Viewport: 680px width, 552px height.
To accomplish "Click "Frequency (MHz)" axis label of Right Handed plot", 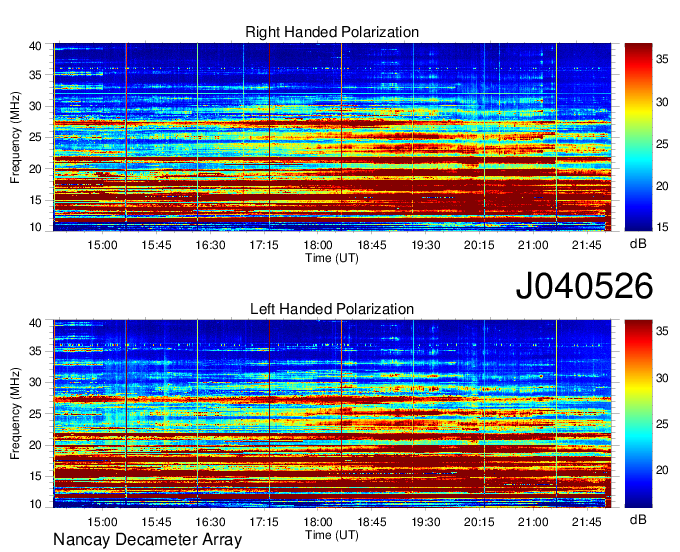I will (x=15, y=137).
